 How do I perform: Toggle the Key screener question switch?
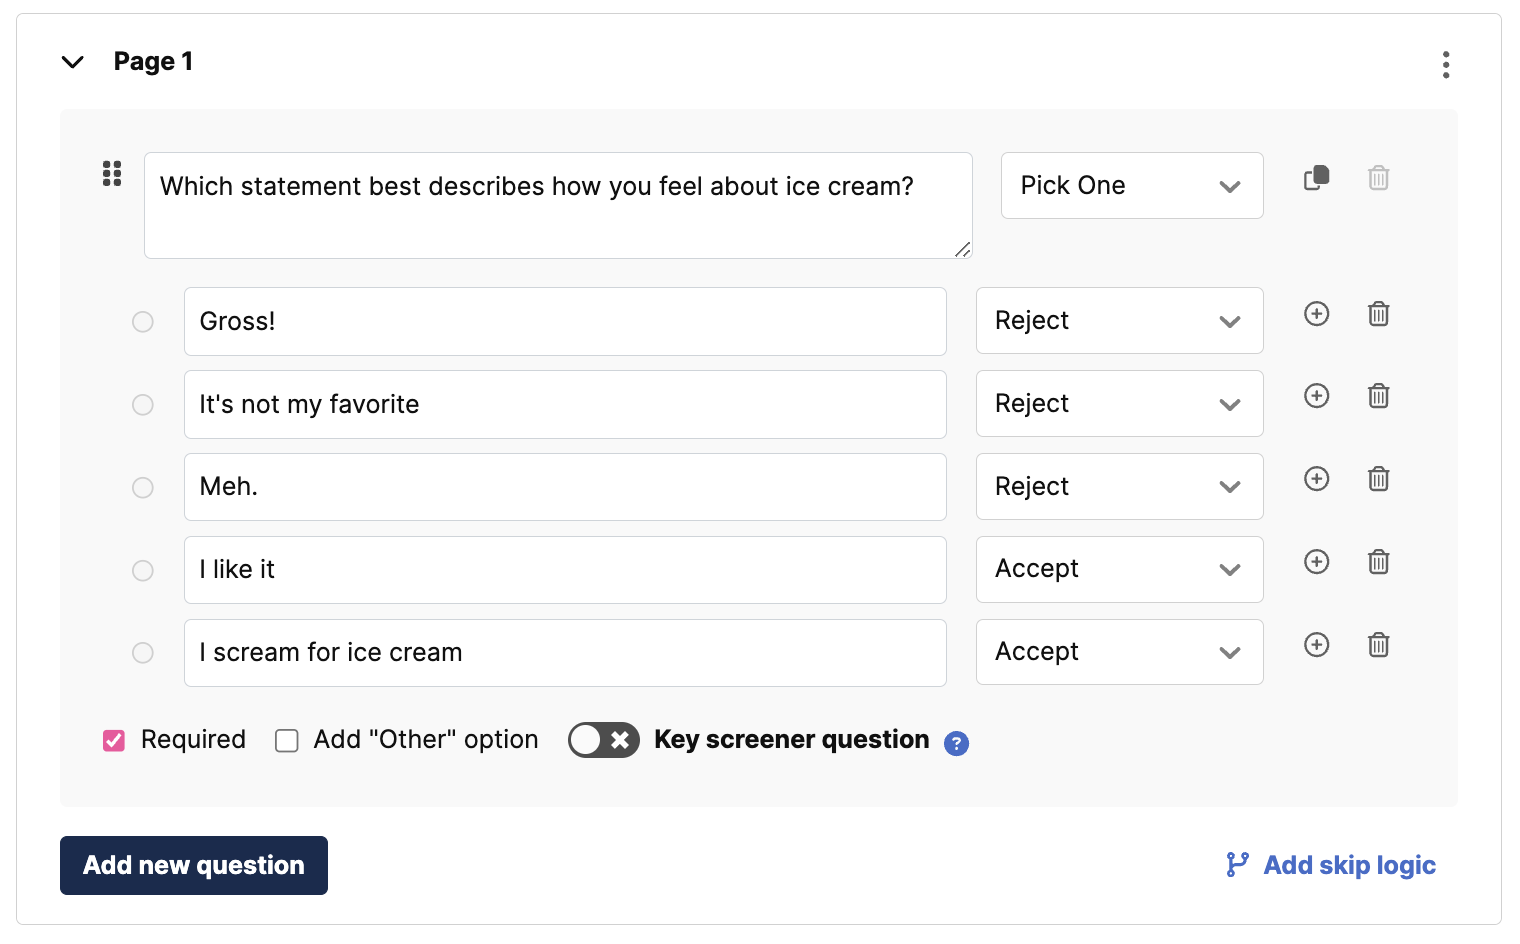pyautogui.click(x=604, y=740)
